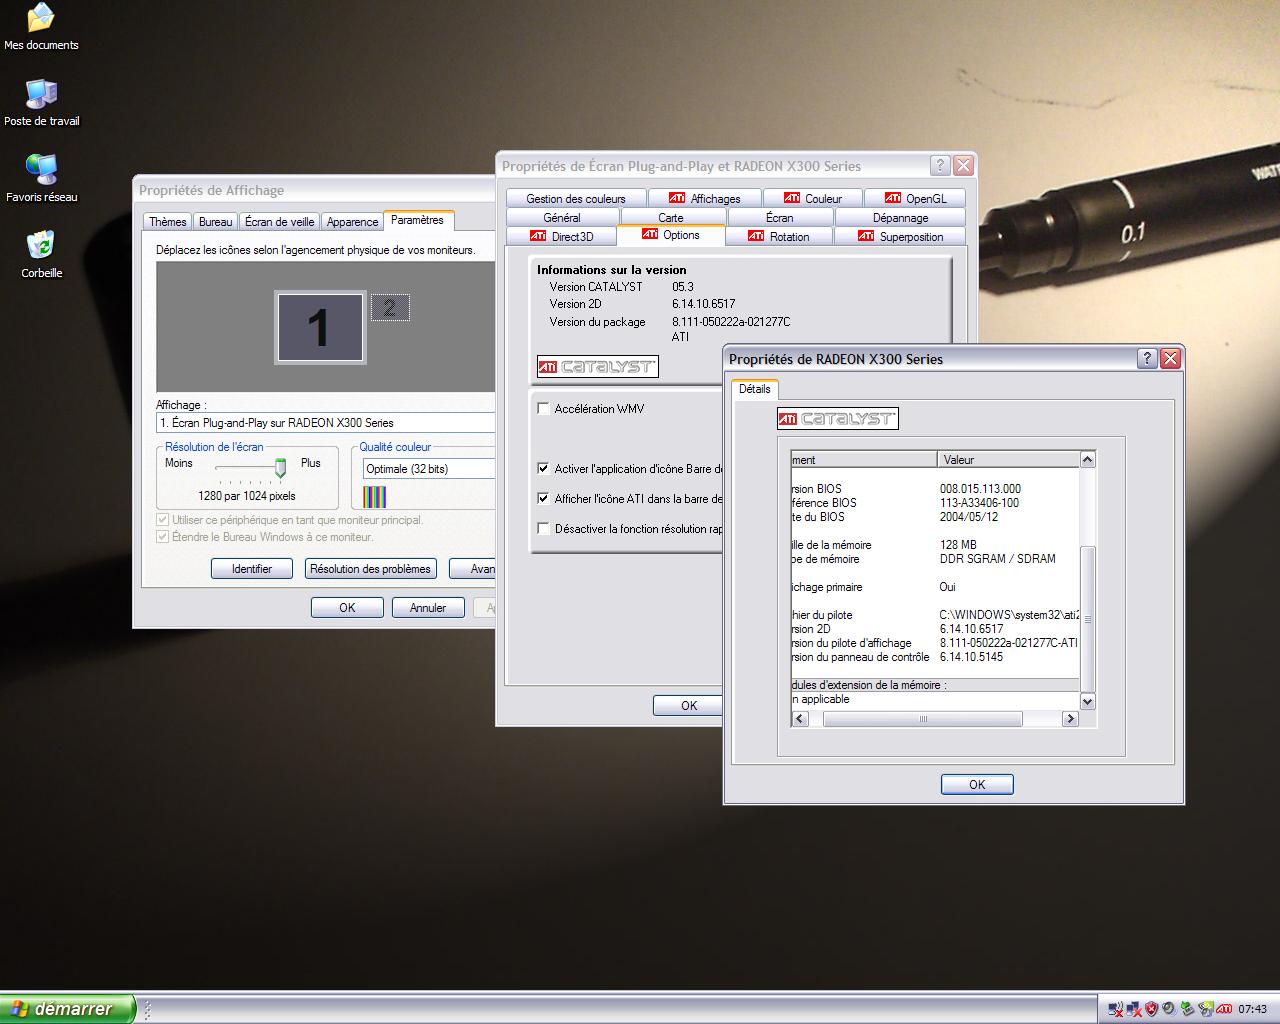Switch to the Thèmes tab
Screen dimensions: 1280x1024
tap(168, 222)
